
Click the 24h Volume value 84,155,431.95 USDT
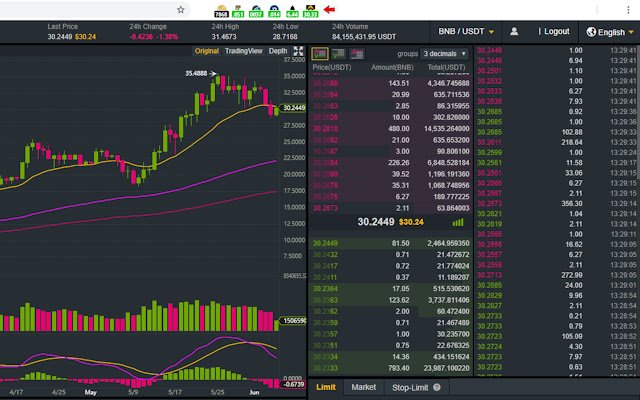[x=364, y=37]
